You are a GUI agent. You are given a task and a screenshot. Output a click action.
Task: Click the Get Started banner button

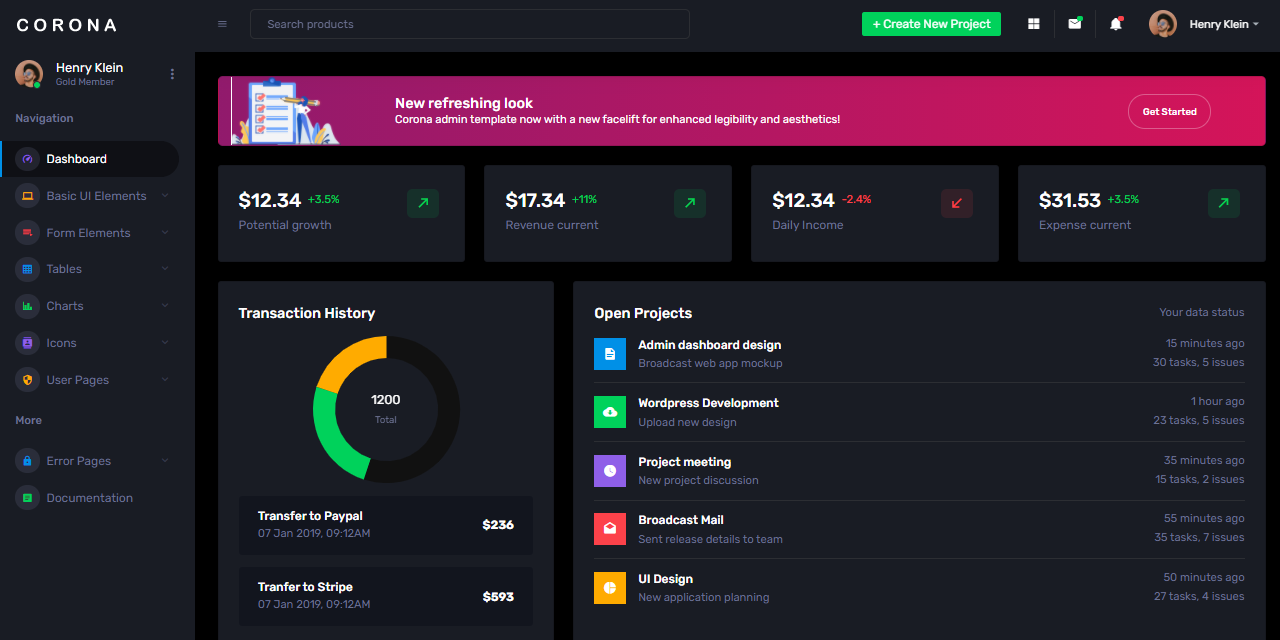point(1169,112)
